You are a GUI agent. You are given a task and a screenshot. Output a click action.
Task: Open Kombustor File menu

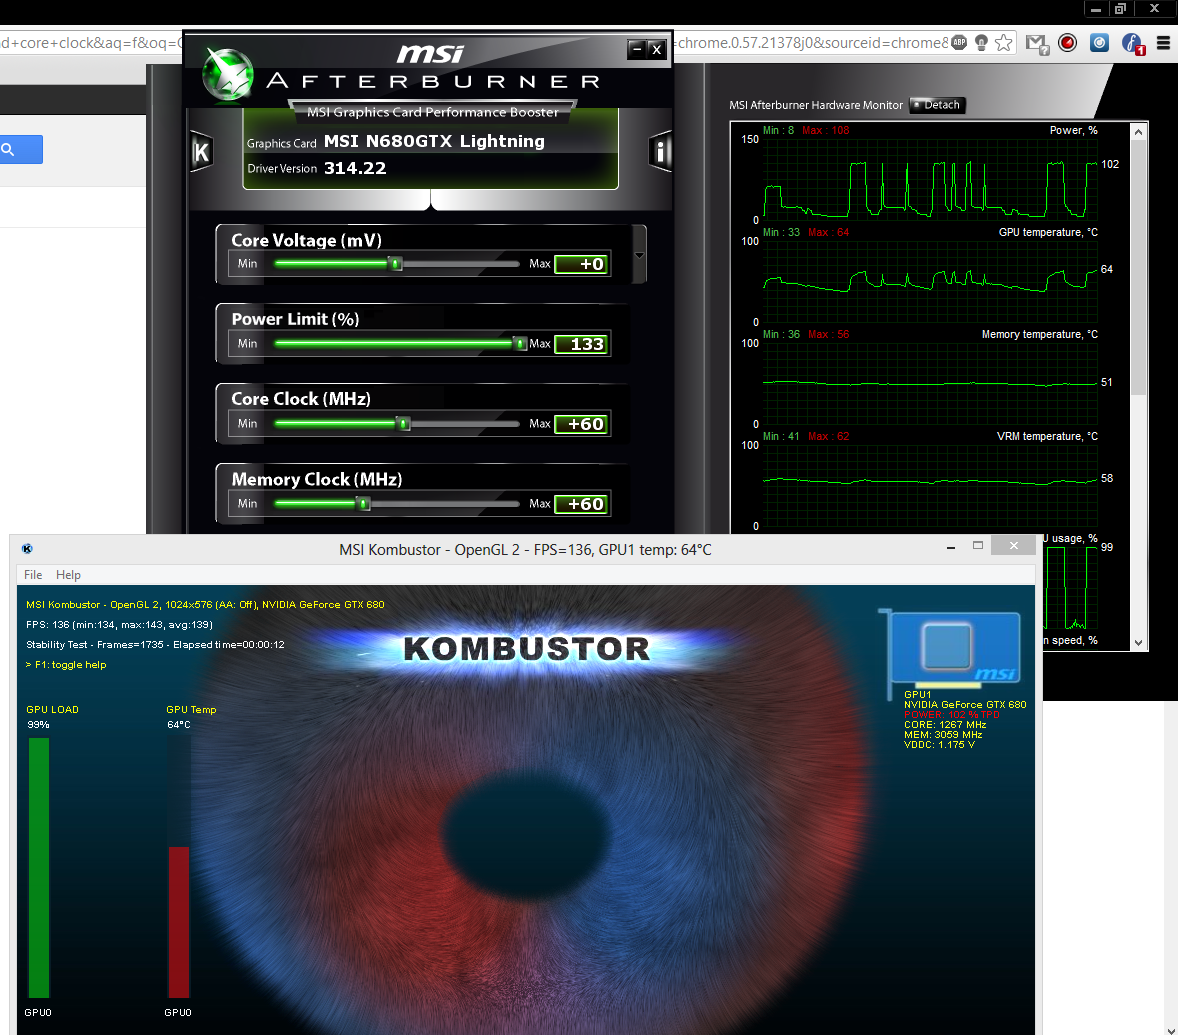pyautogui.click(x=33, y=575)
